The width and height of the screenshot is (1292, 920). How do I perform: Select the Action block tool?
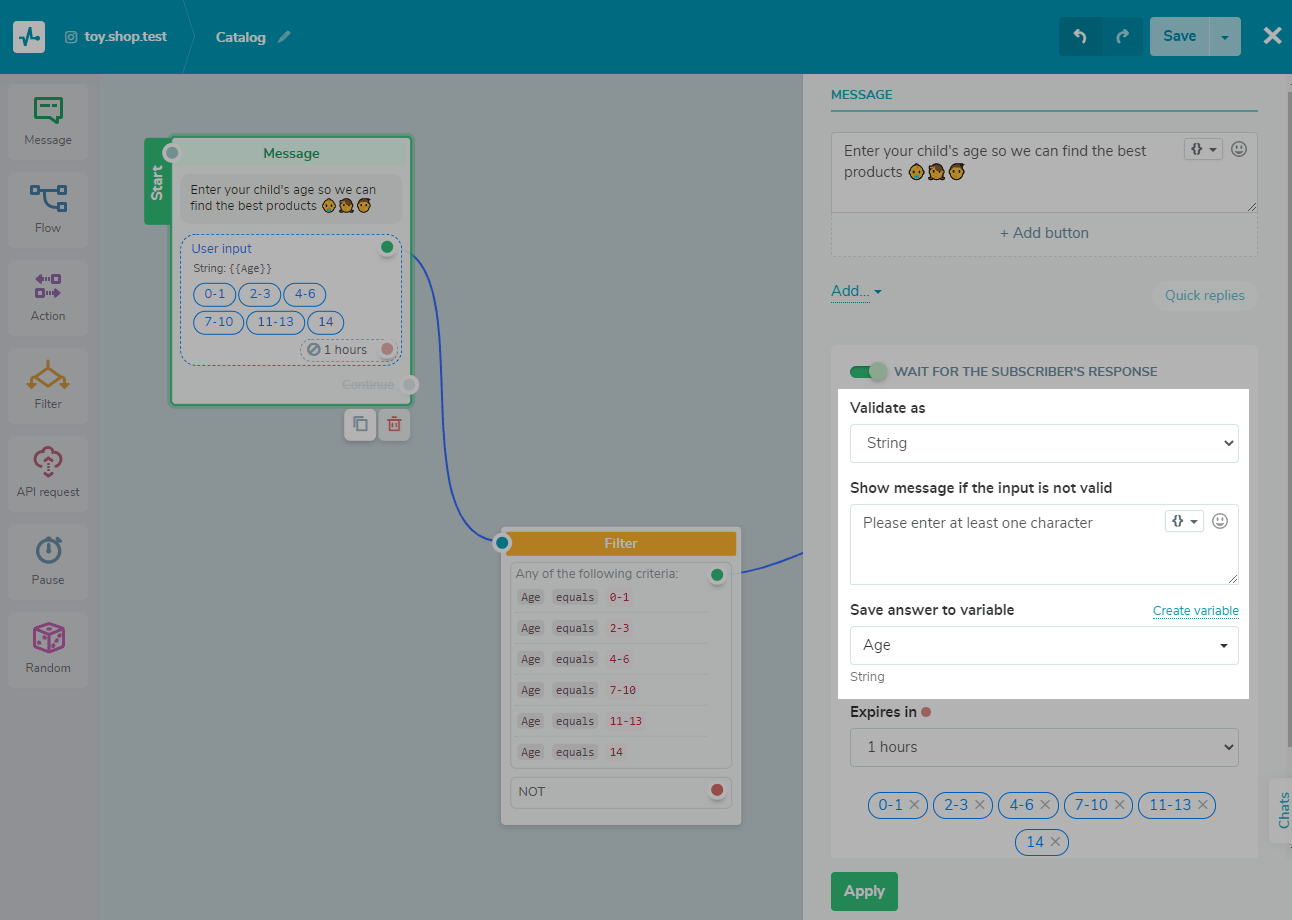pos(47,296)
